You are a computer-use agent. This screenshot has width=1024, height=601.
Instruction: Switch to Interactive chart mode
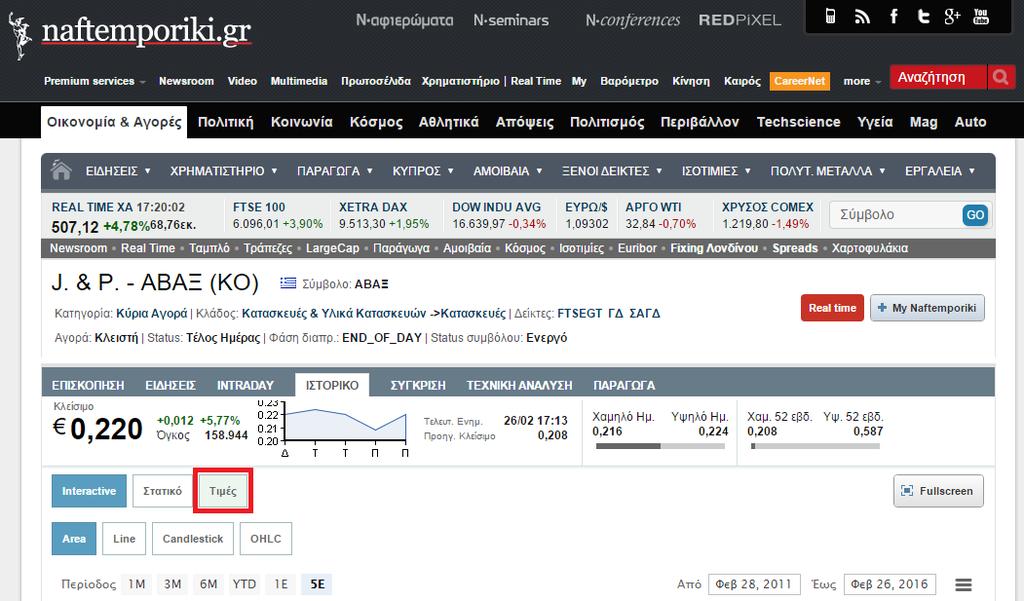point(89,491)
